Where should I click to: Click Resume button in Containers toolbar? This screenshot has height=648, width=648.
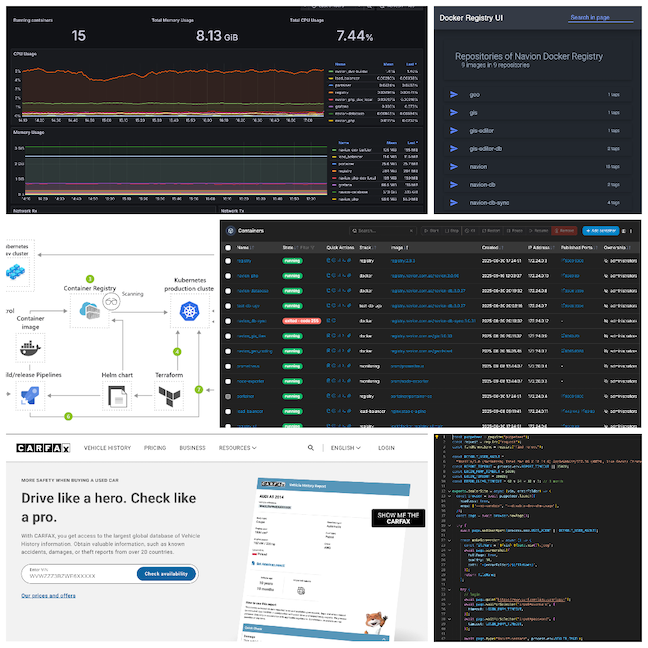538,231
